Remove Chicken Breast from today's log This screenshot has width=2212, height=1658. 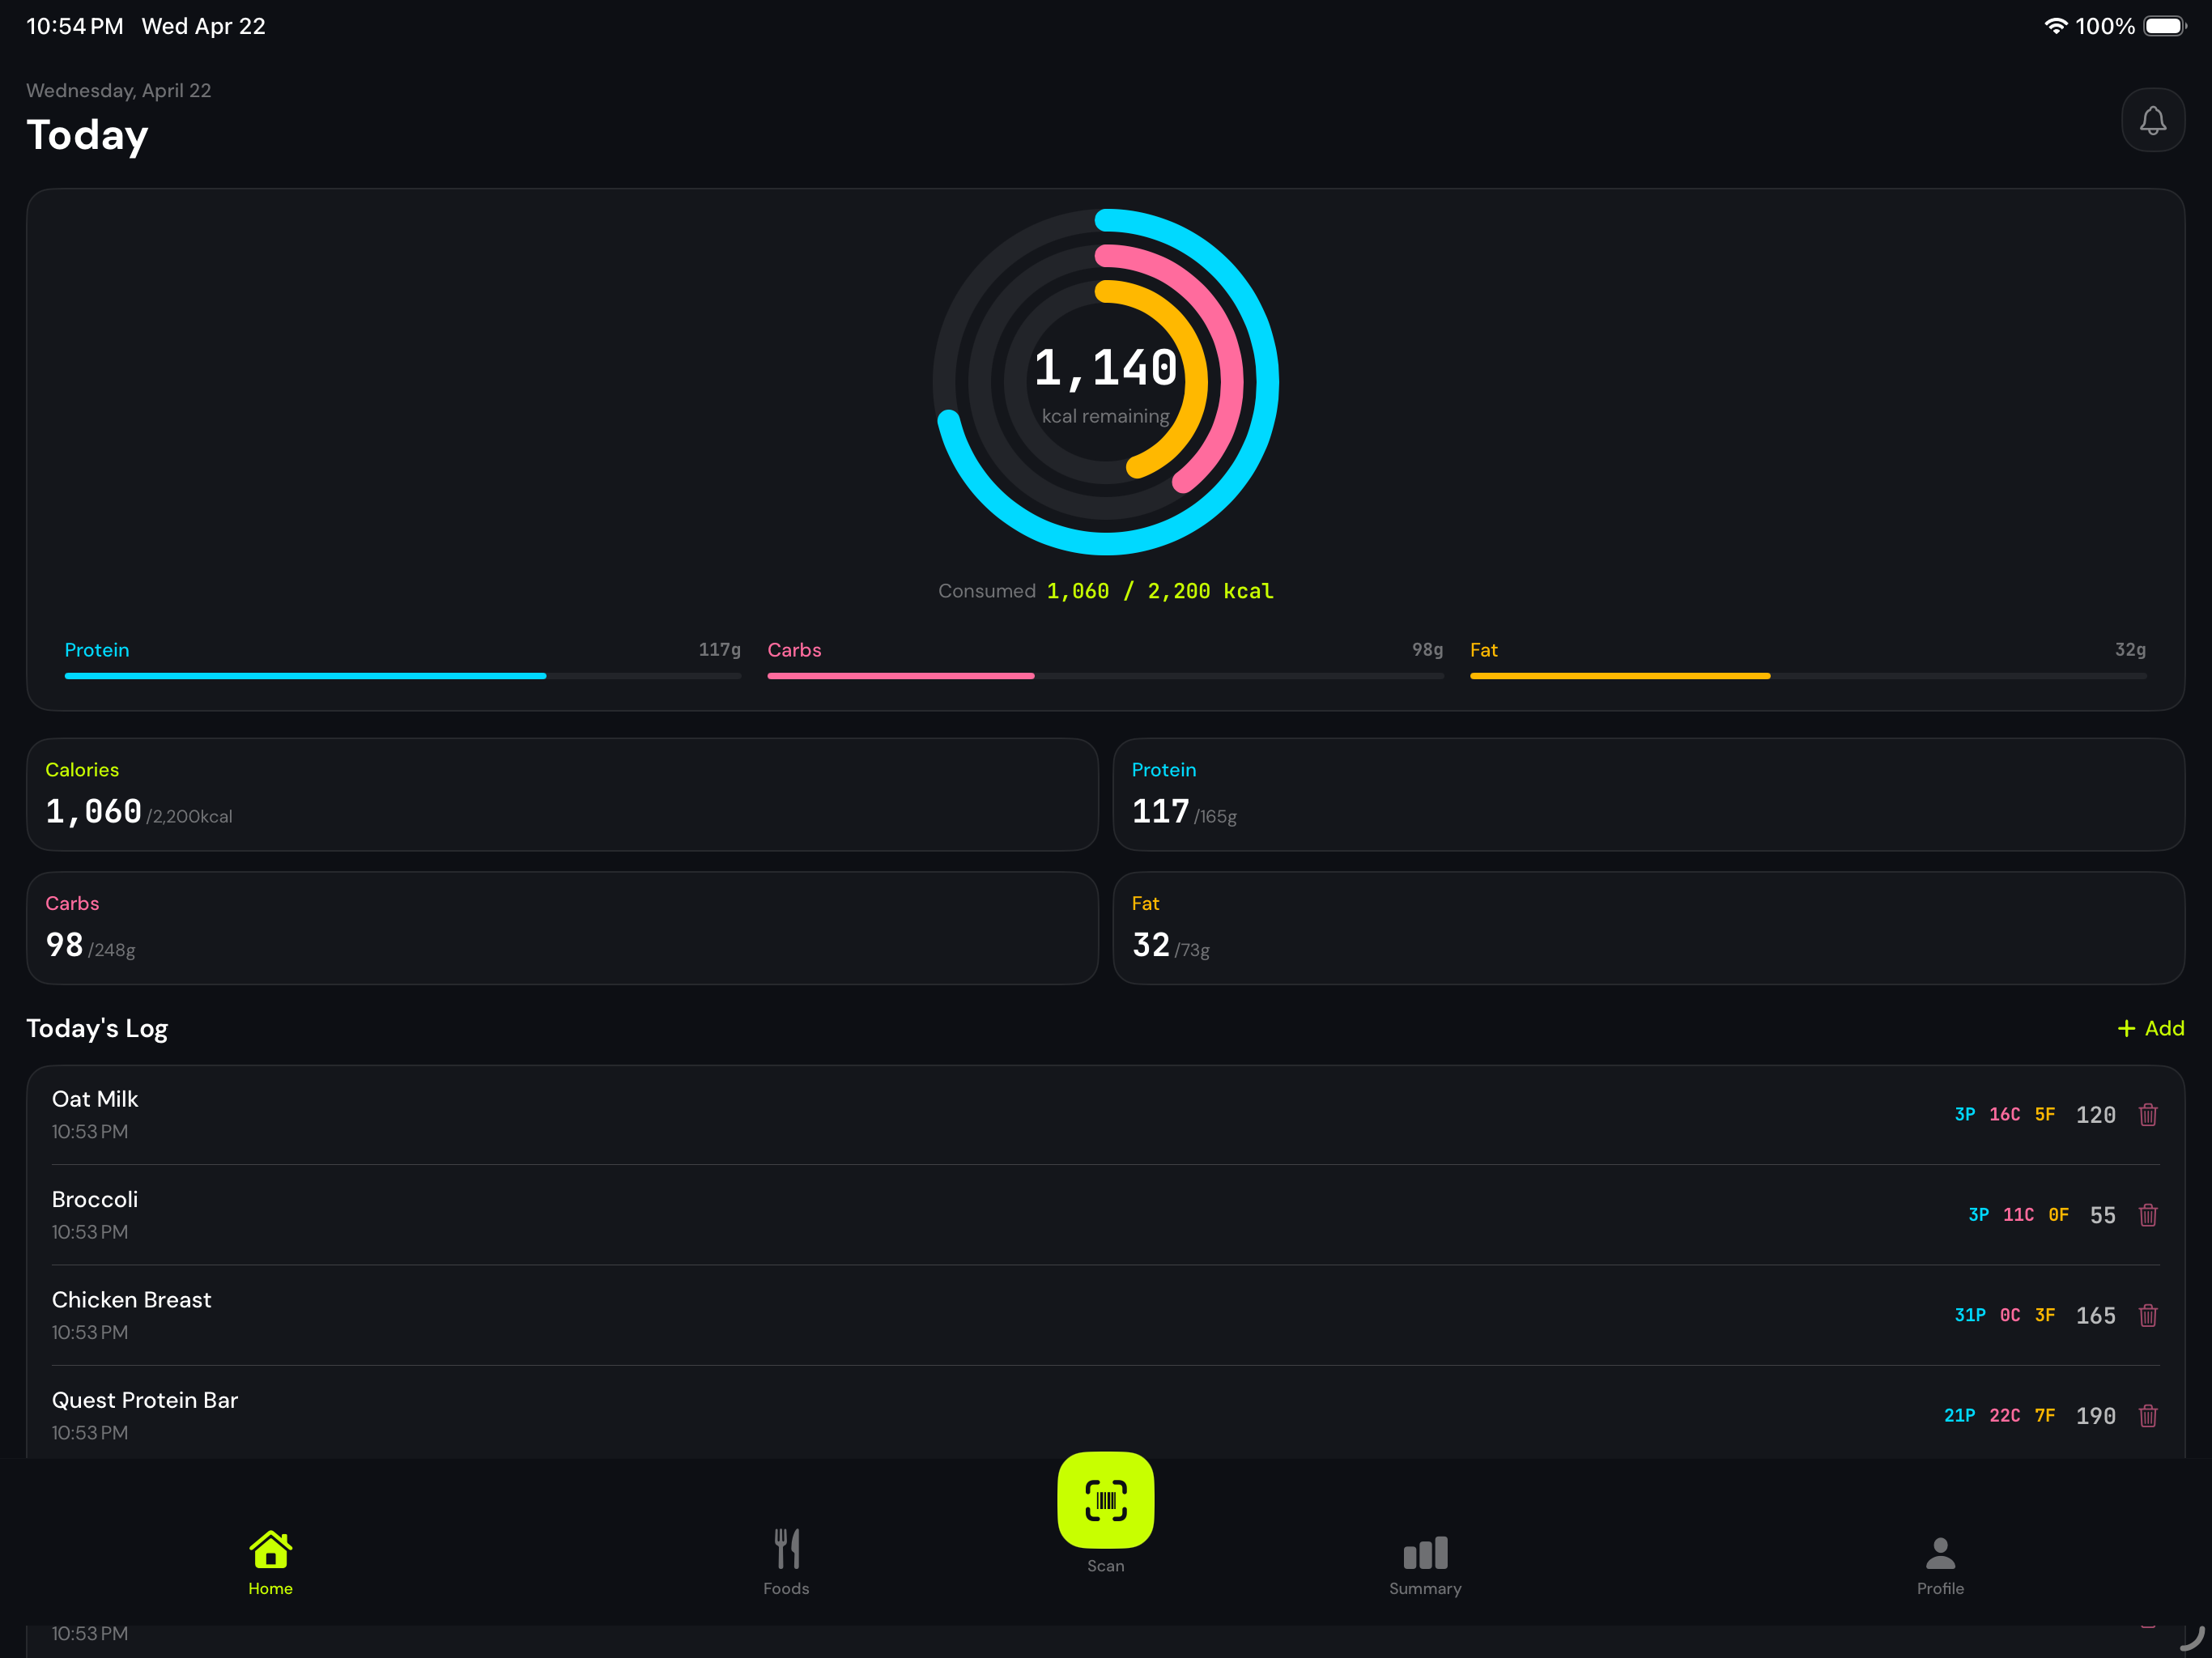[2149, 1315]
